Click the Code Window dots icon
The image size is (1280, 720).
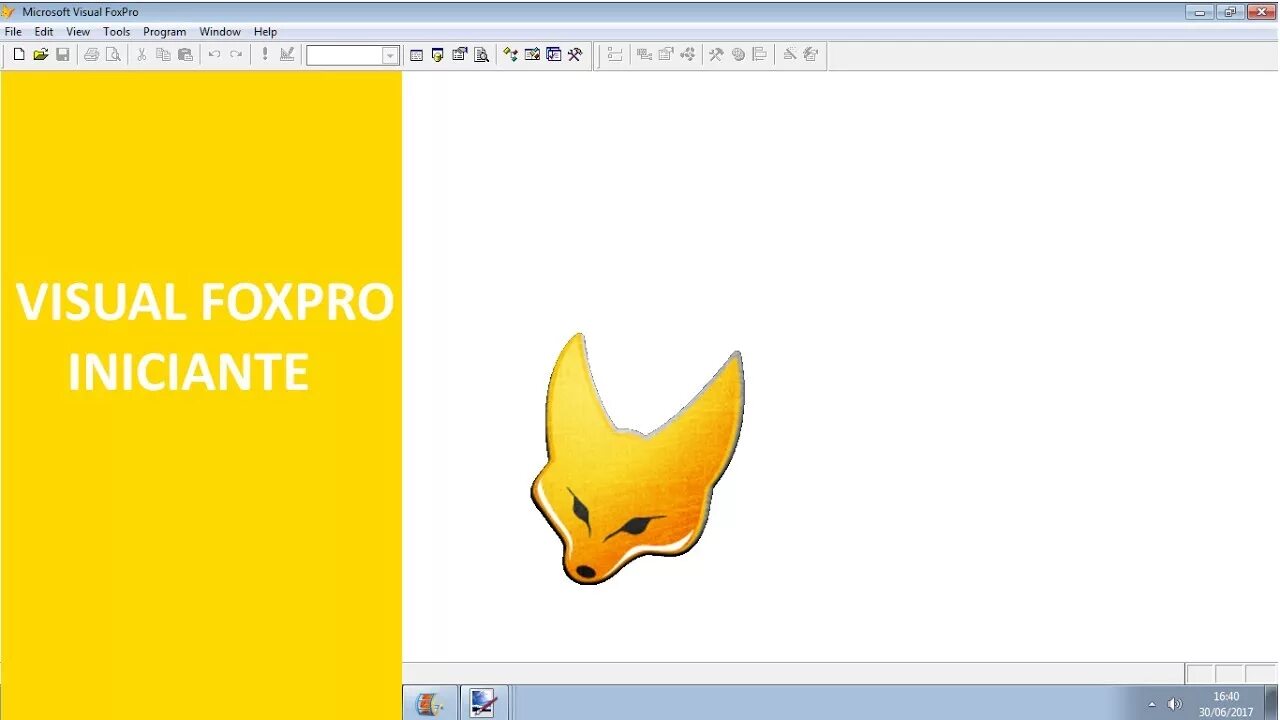[x=688, y=55]
